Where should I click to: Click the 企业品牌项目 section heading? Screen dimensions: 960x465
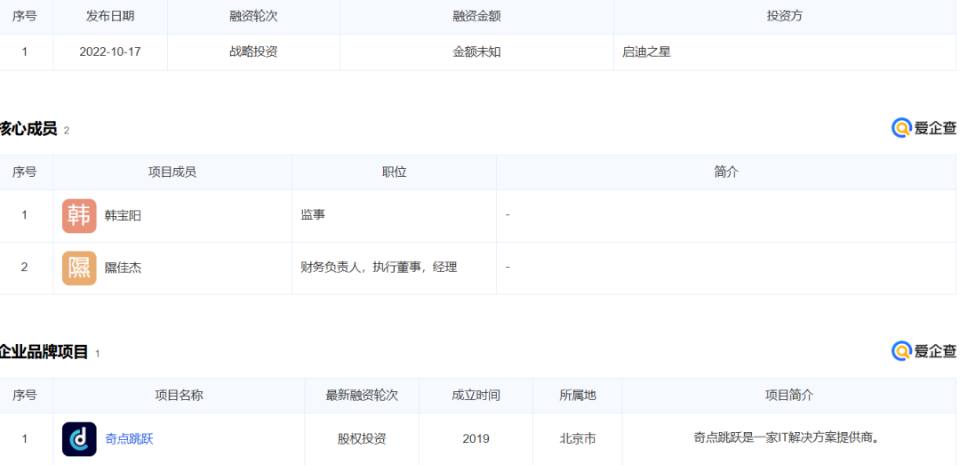[44, 352]
